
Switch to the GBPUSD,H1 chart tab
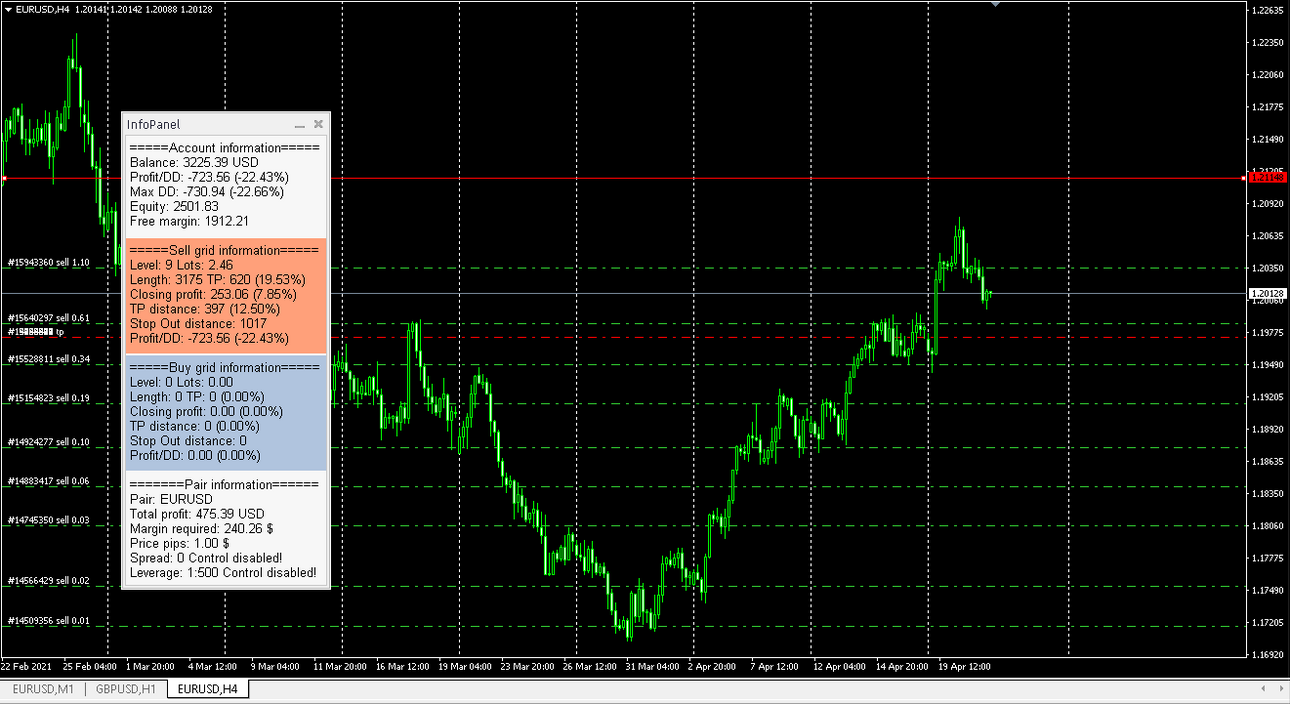tap(126, 689)
